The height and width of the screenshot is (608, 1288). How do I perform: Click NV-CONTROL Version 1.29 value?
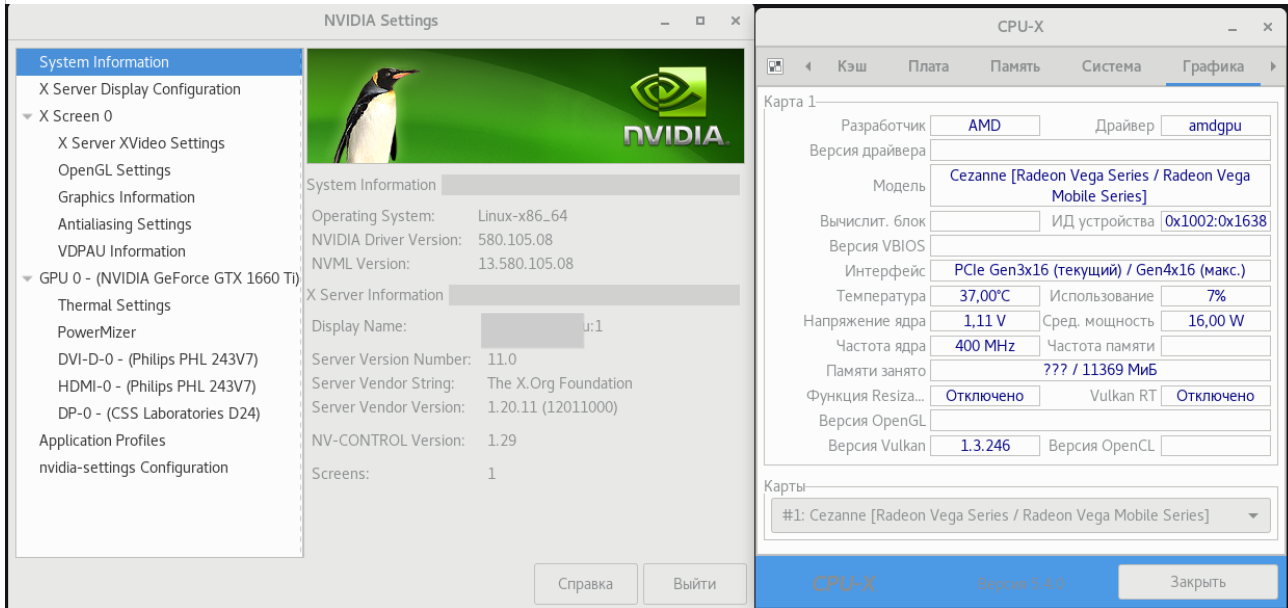[x=502, y=440]
